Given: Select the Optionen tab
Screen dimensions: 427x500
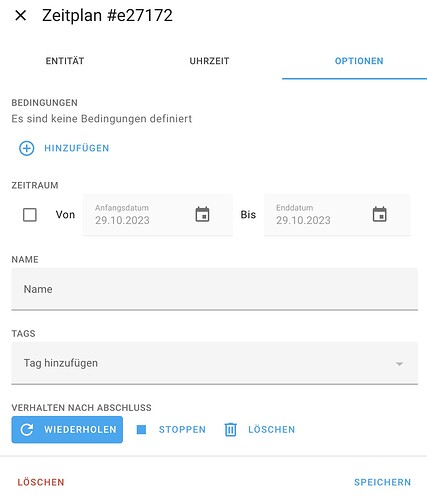Looking at the screenshot, I should 359,61.
